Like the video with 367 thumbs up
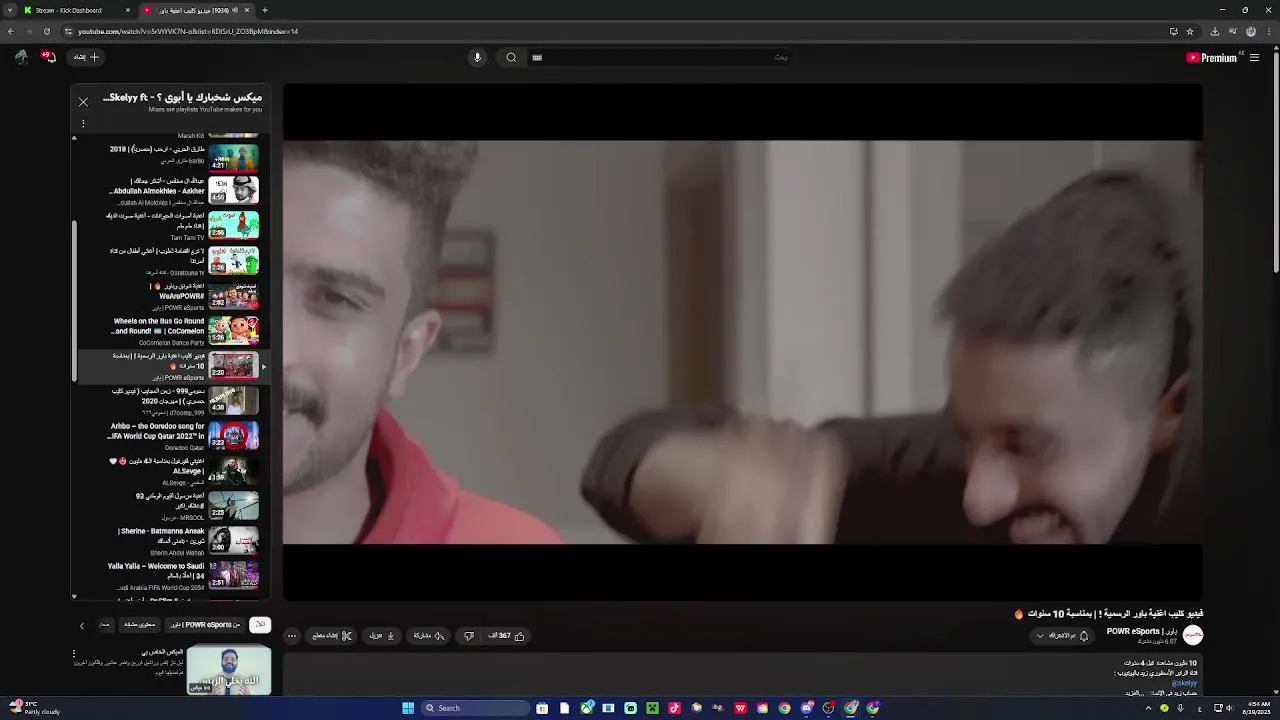The image size is (1280, 720). (507, 636)
